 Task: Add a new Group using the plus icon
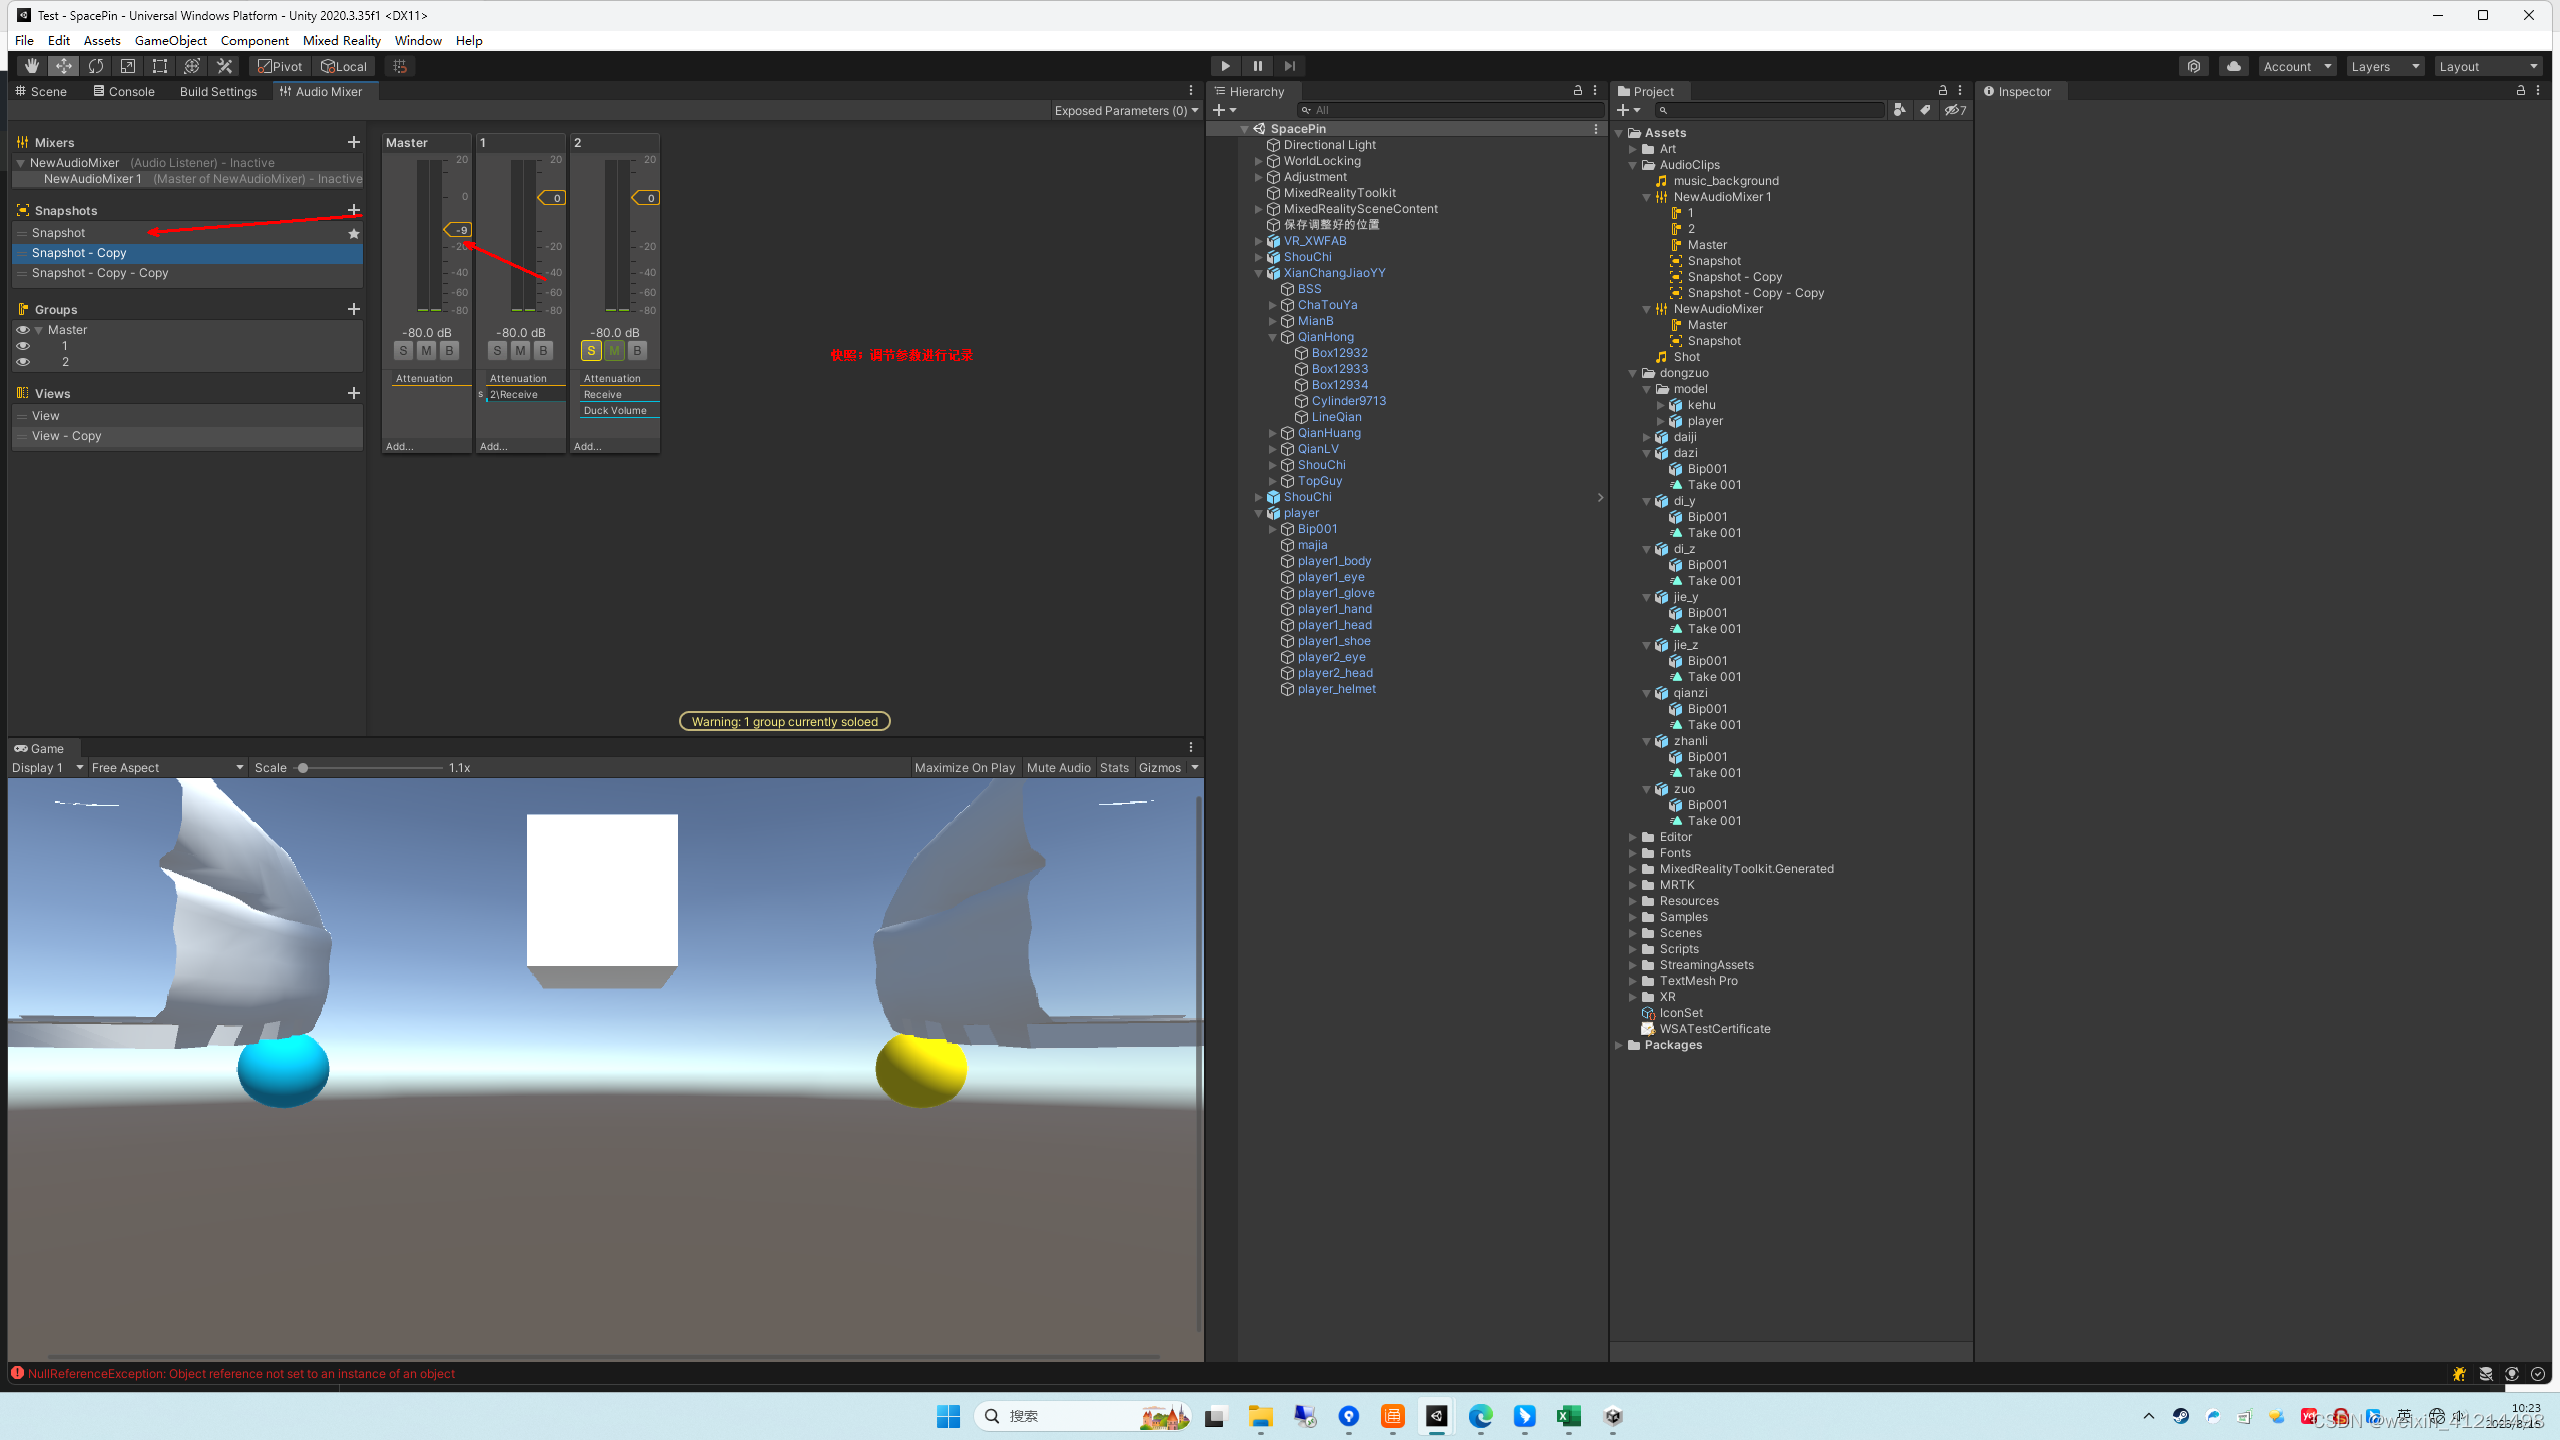click(x=353, y=308)
